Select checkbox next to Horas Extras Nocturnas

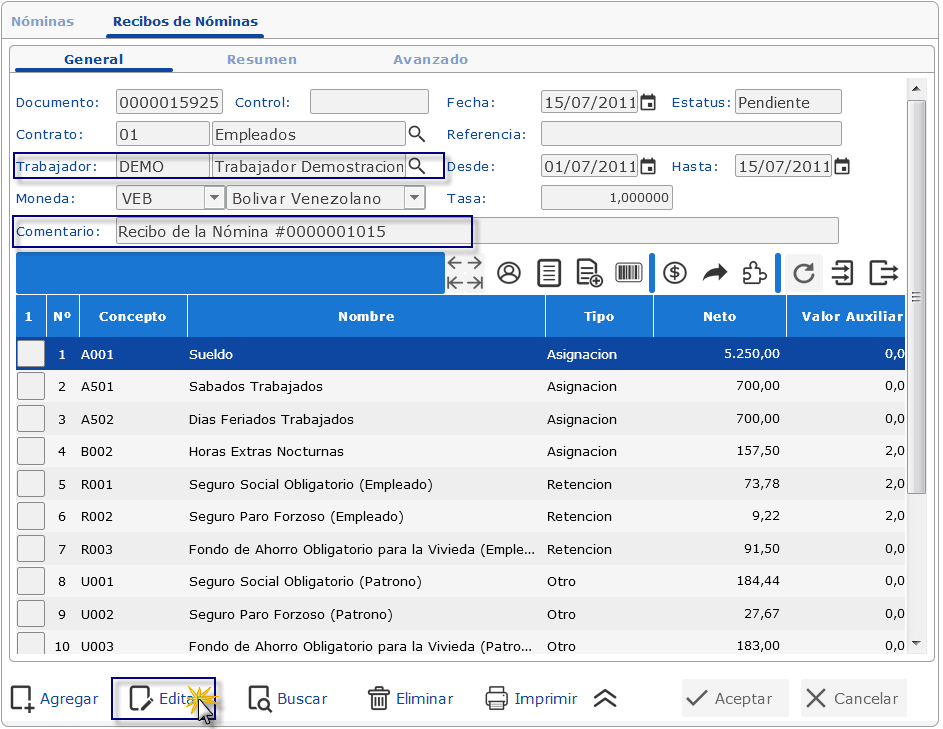[x=31, y=451]
